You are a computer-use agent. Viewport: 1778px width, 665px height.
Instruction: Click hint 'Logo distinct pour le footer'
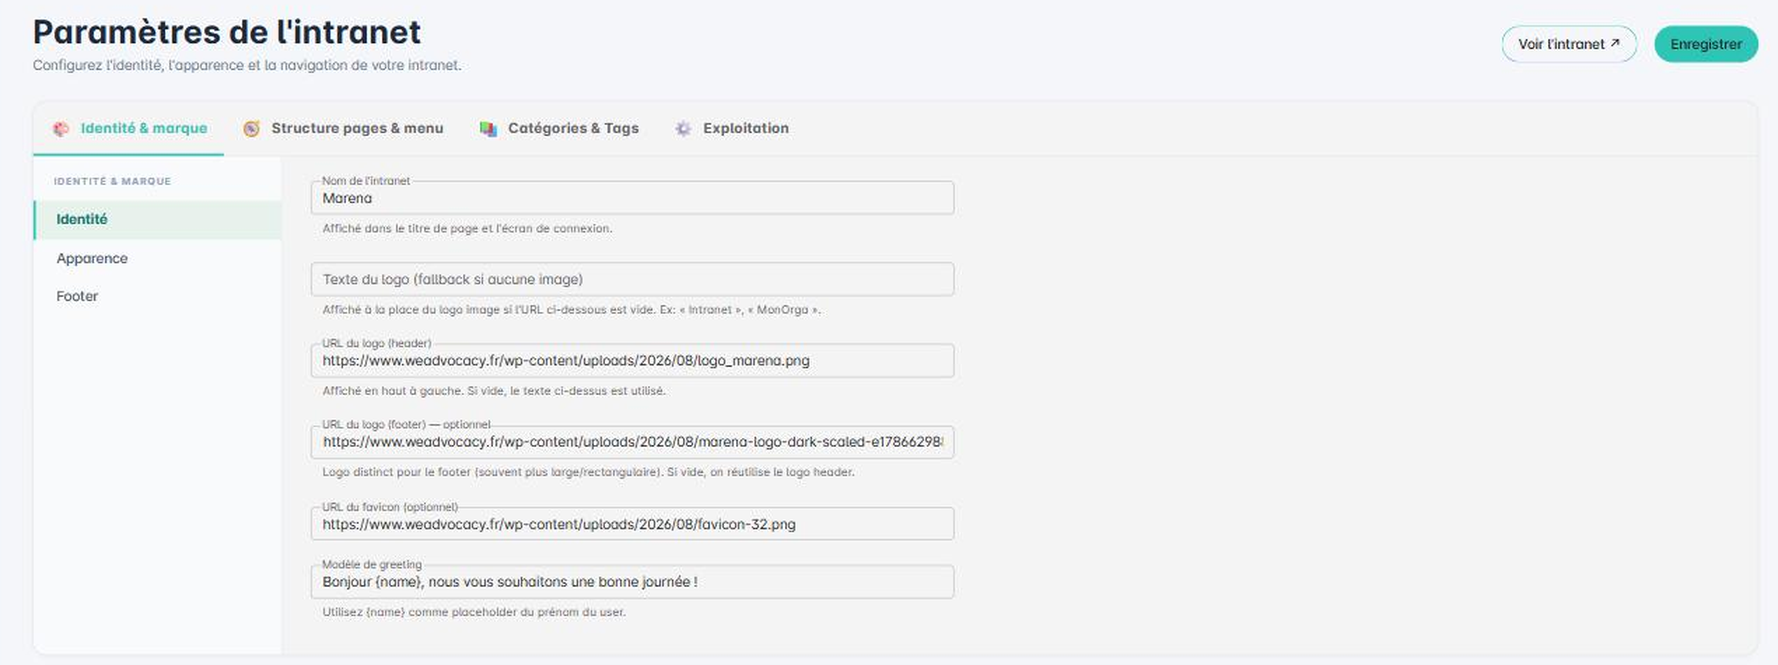coord(588,472)
